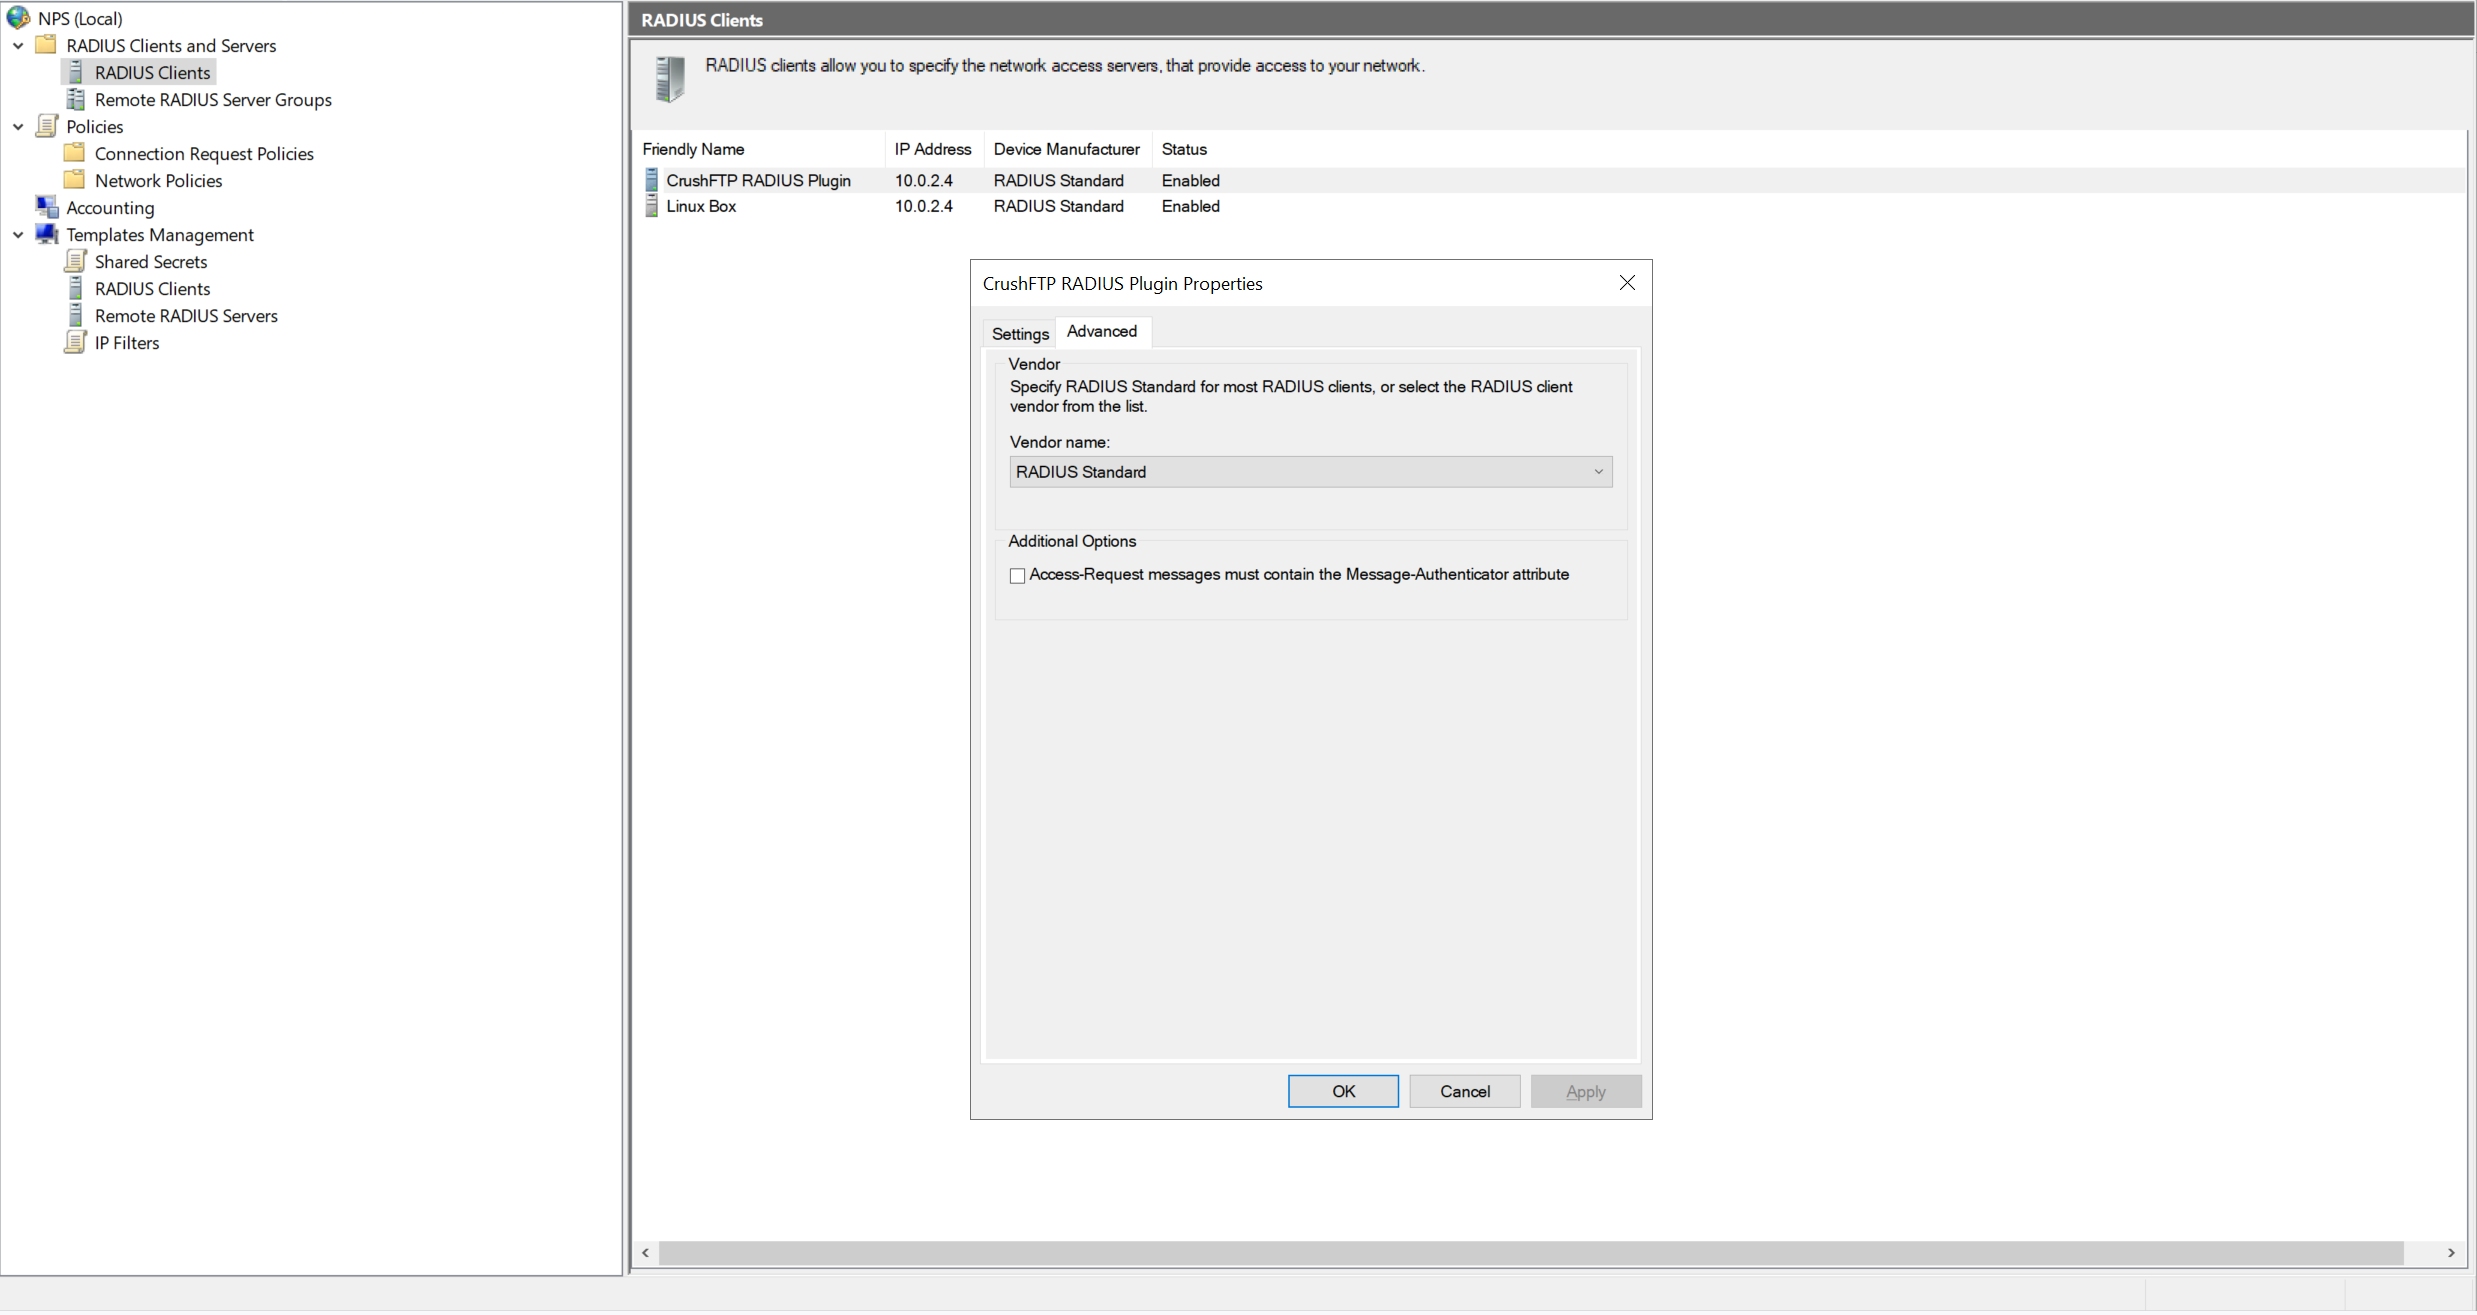Click the Status column header

pos(1184,149)
